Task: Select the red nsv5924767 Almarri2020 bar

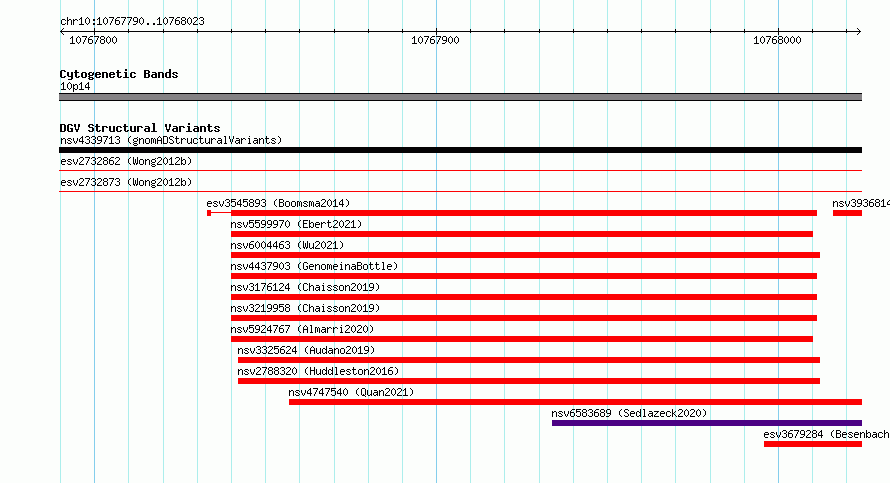Action: pyautogui.click(x=522, y=339)
